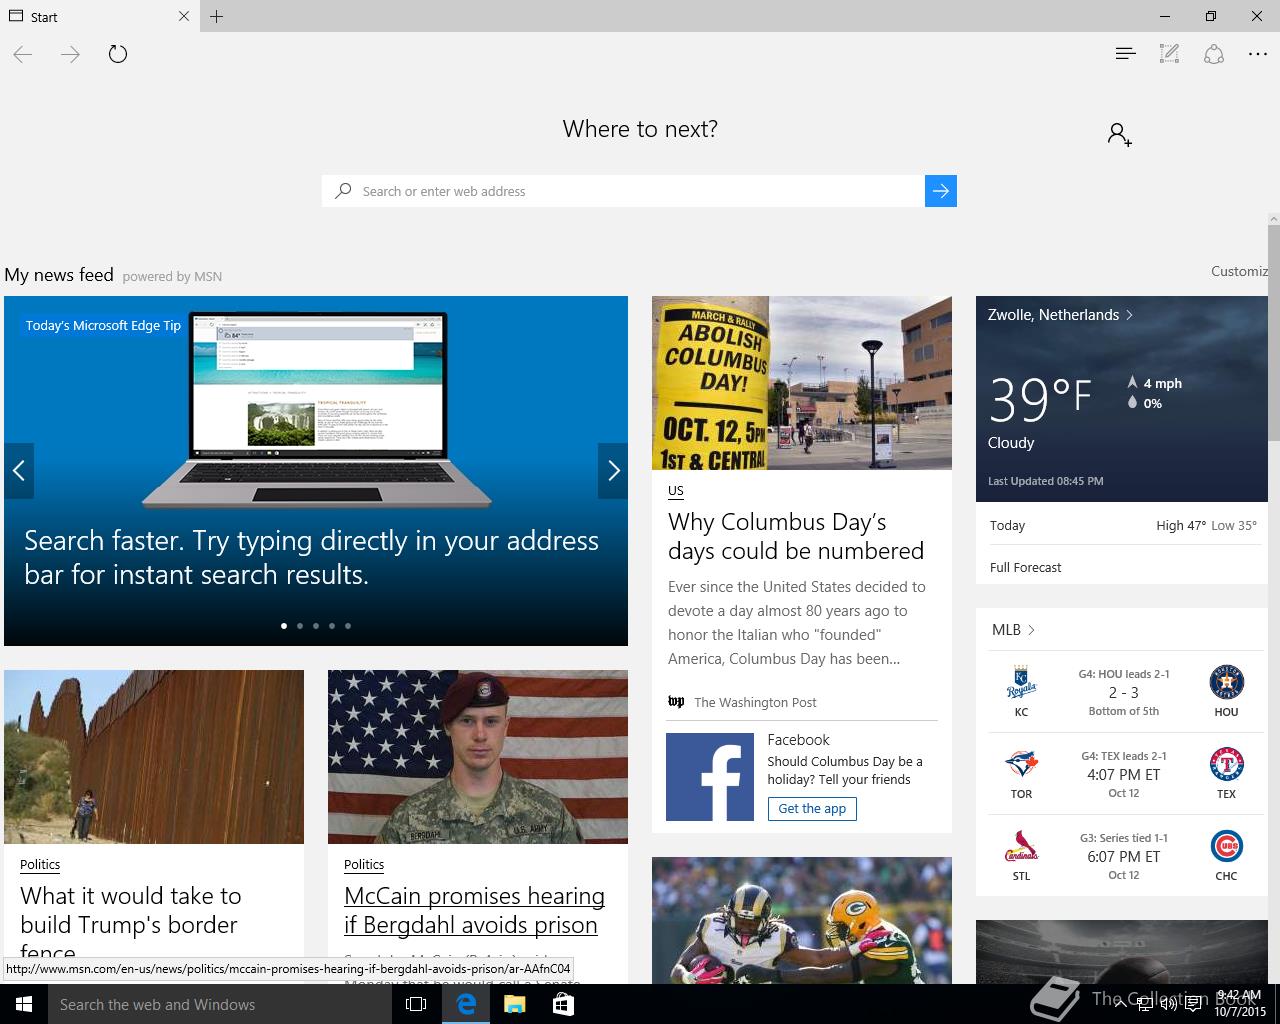Open the TOR vs TEX 4:07 PM ET game
The image size is (1280, 1024).
[x=1123, y=774]
